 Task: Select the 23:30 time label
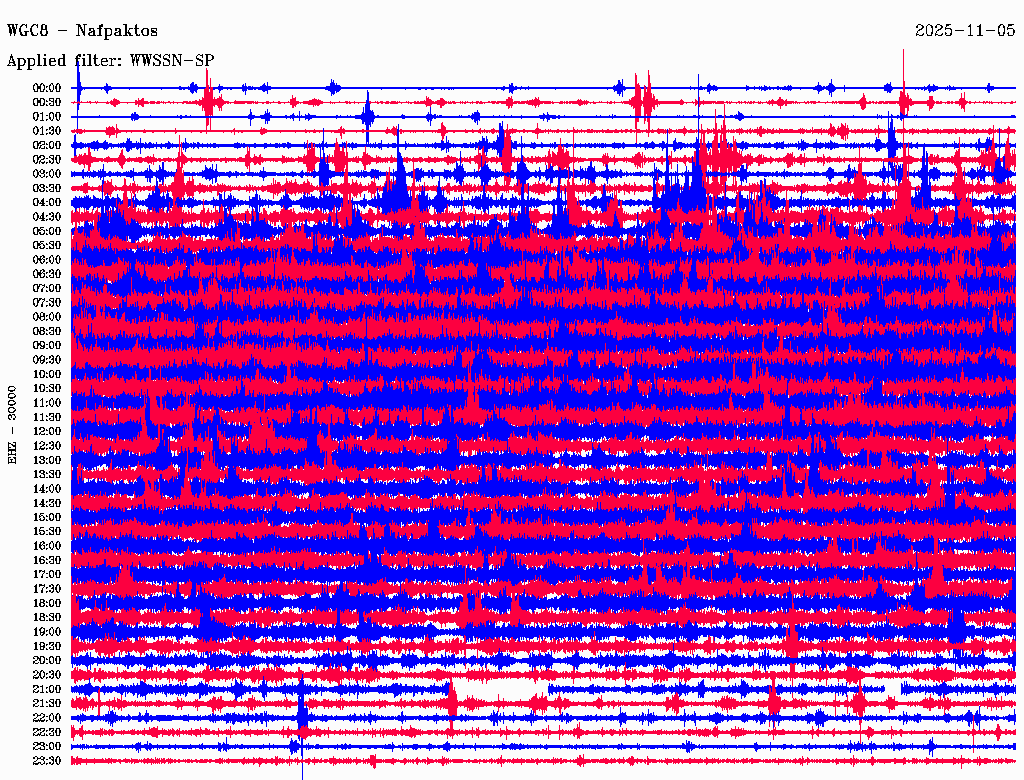pyautogui.click(x=47, y=761)
